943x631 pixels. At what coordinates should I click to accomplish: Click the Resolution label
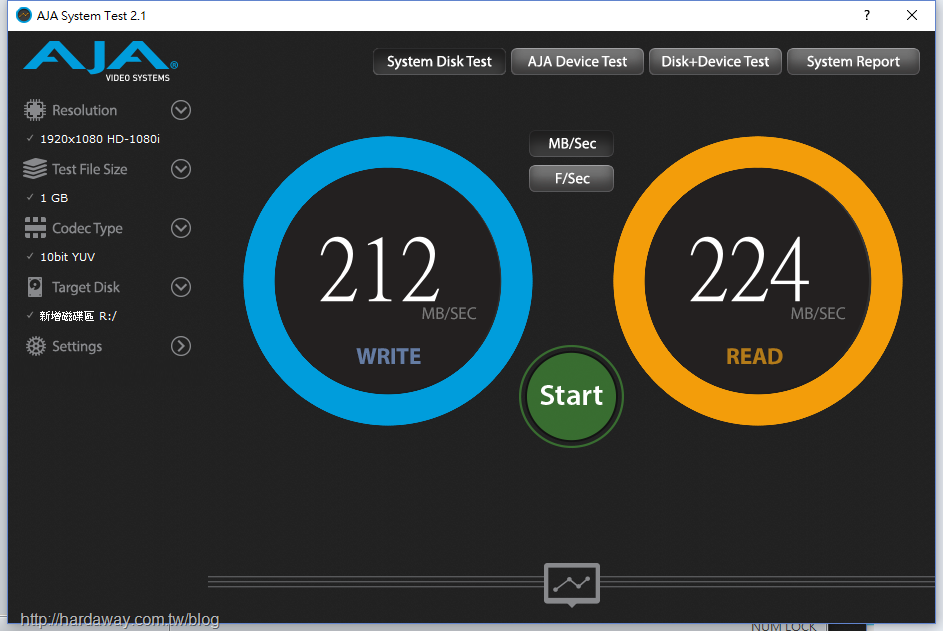tap(84, 110)
